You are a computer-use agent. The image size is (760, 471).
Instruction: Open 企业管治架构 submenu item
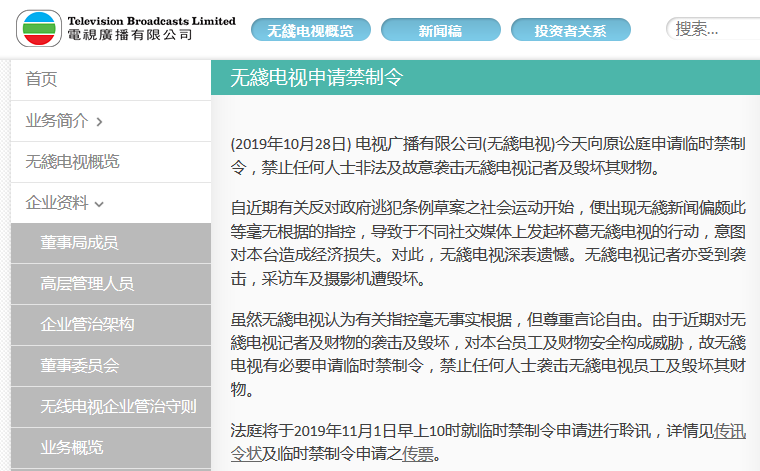tap(111, 325)
